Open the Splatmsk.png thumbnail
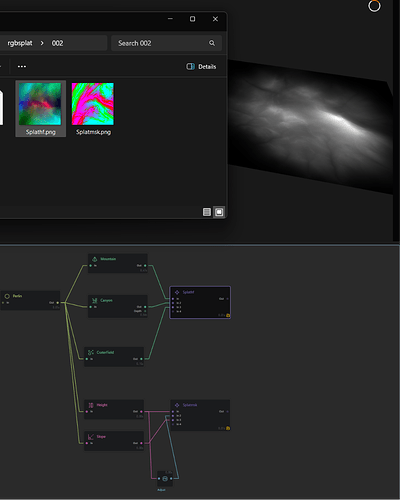Screen dimensions: 400x500 point(93,104)
